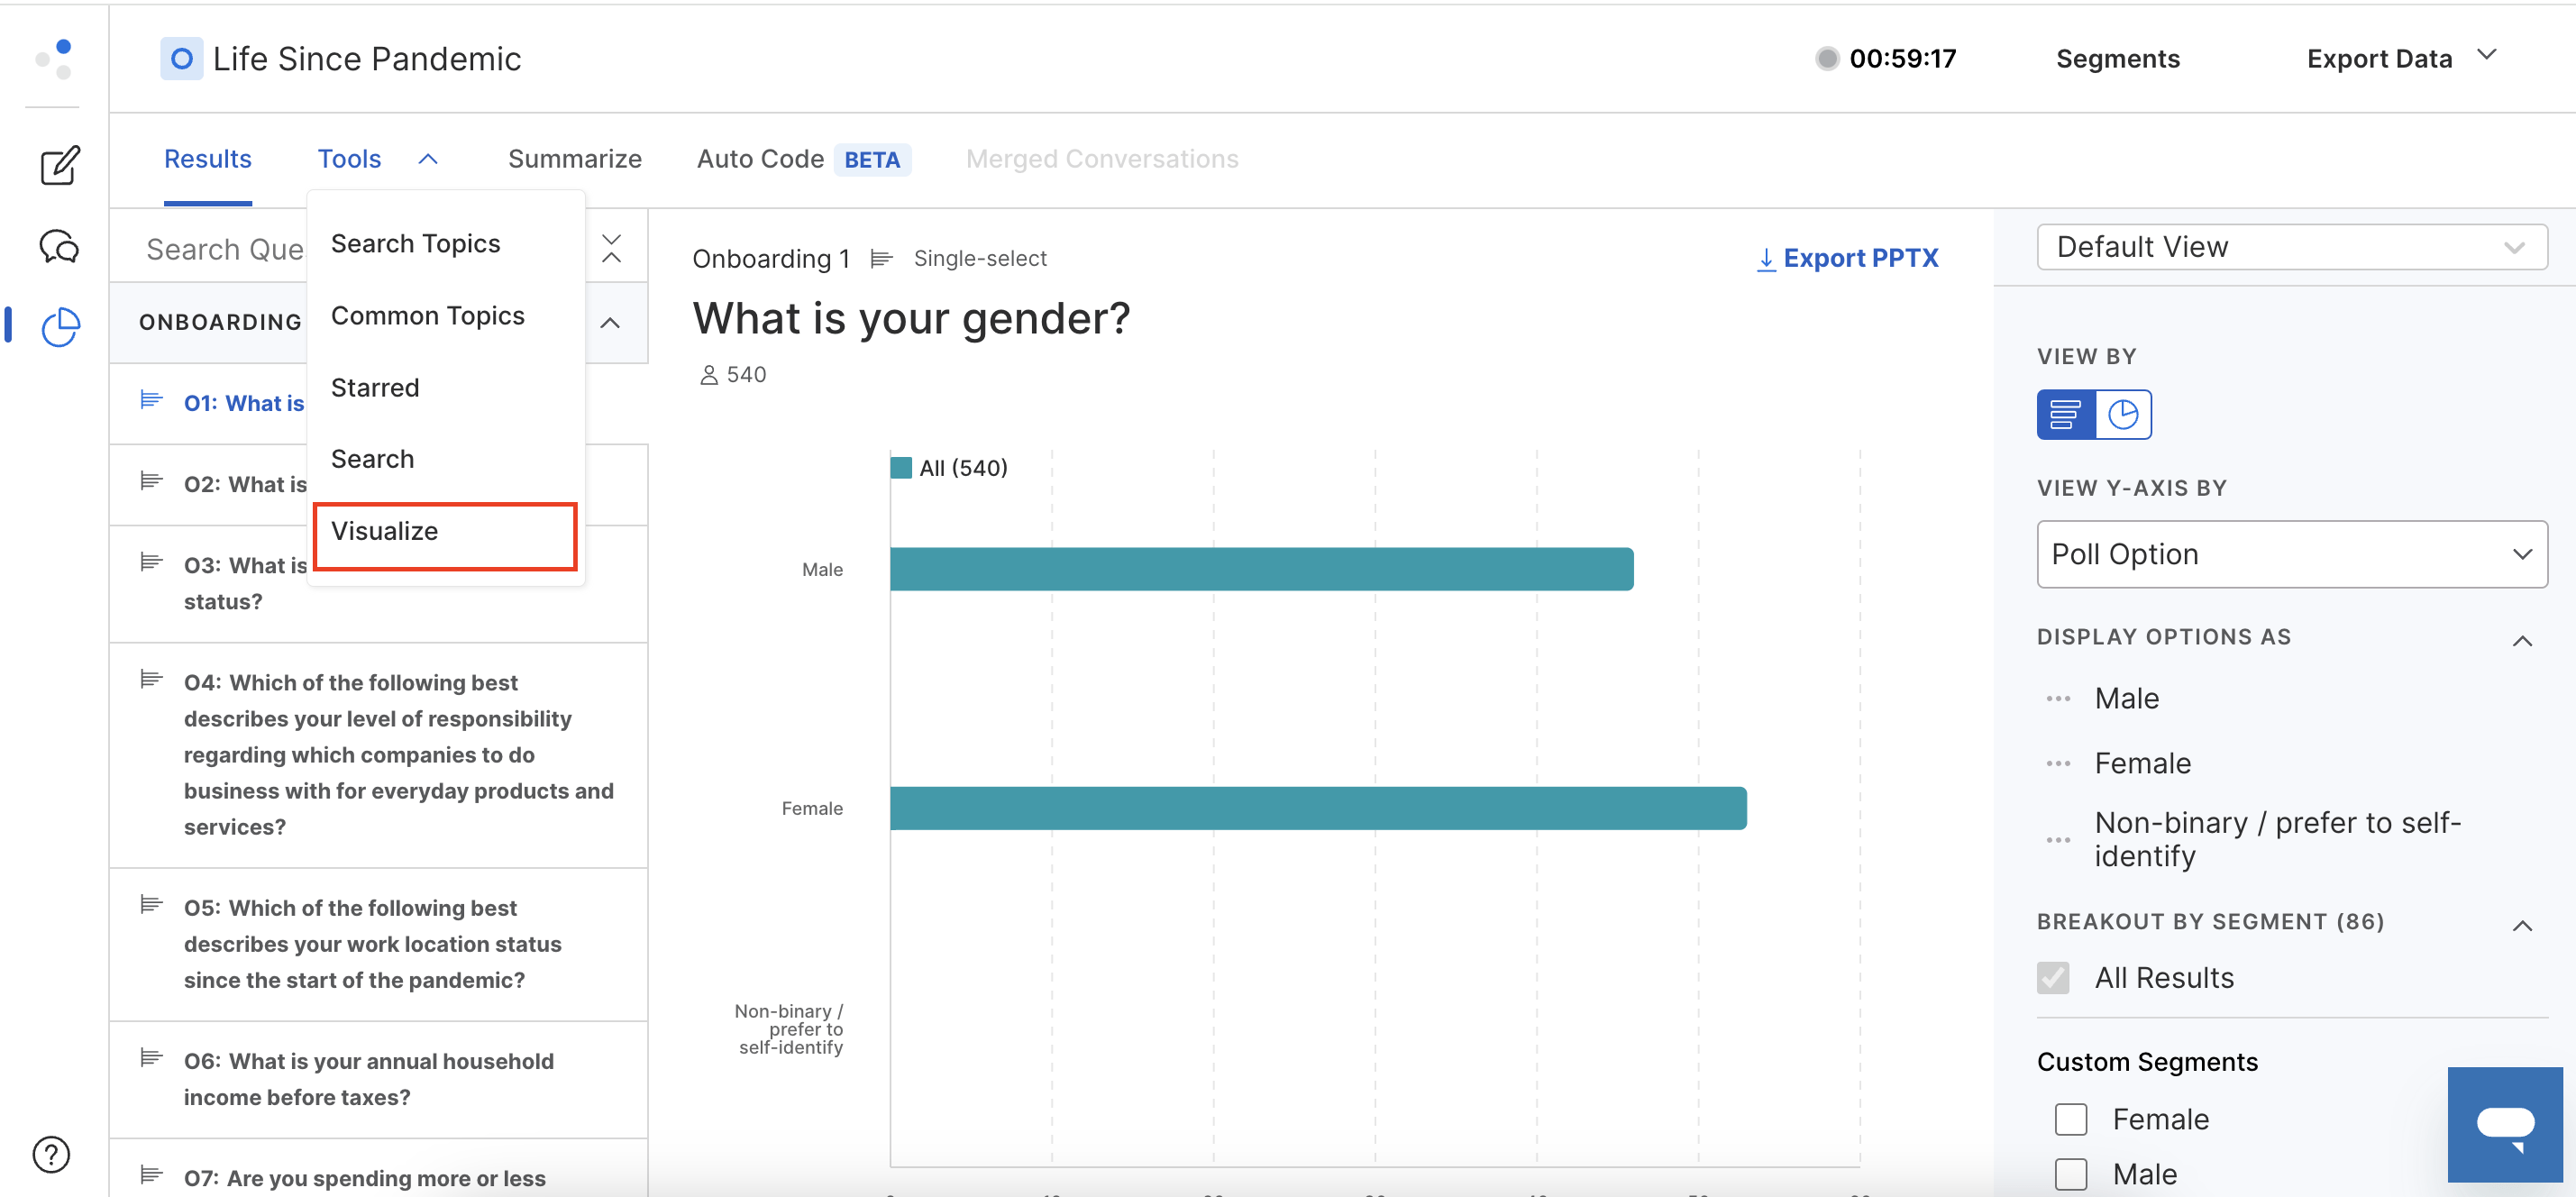
Task: Click the Segments button
Action: pos(2117,59)
